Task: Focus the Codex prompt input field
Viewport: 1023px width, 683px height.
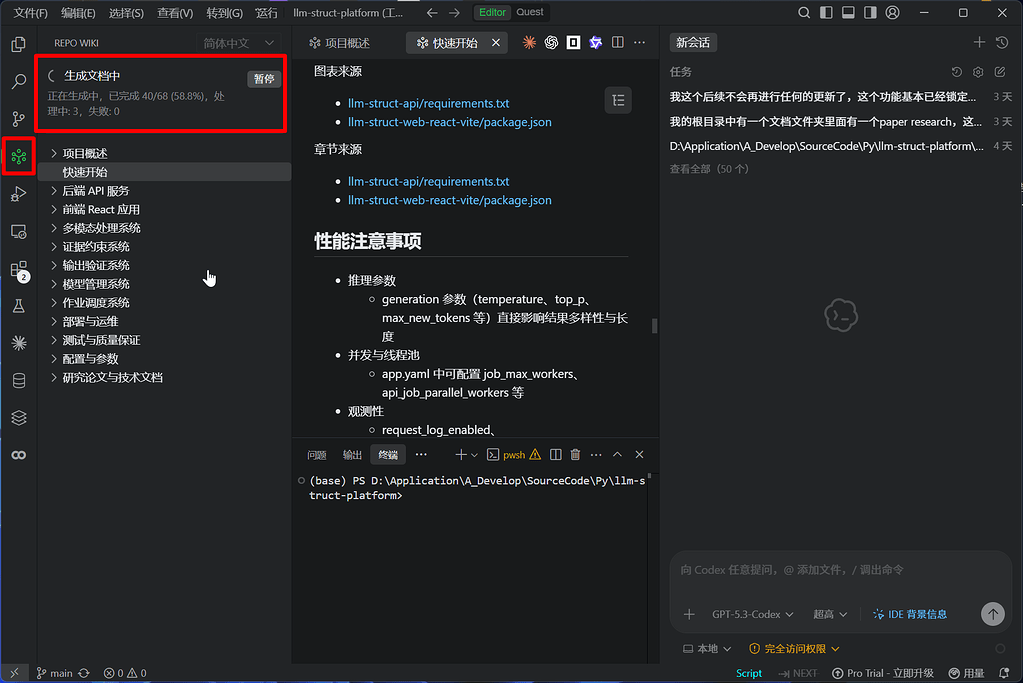Action: point(840,570)
